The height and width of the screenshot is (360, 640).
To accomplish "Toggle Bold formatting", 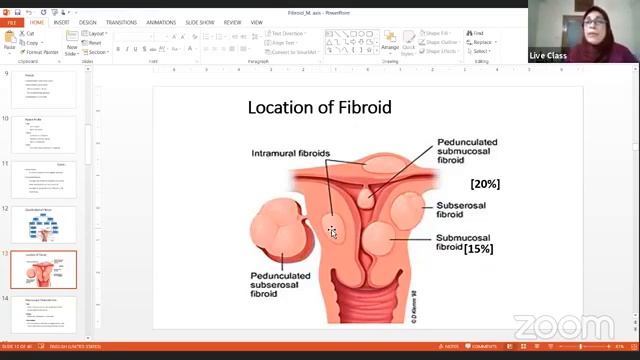I will pyautogui.click(x=118, y=49).
